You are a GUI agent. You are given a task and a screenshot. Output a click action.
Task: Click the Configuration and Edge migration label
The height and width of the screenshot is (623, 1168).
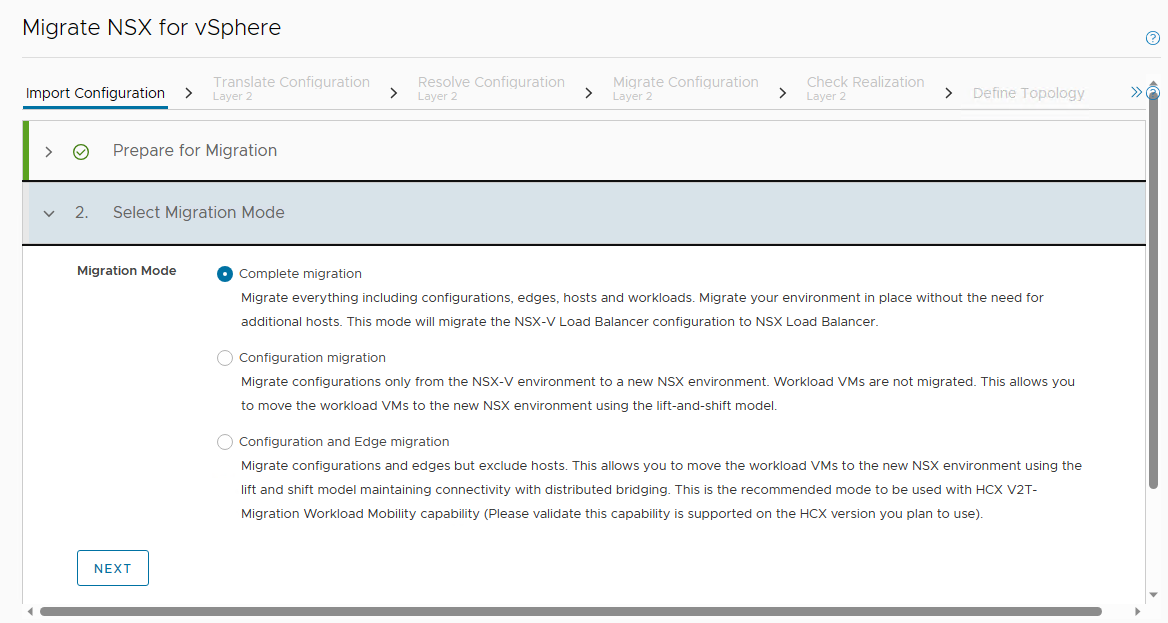tap(344, 442)
